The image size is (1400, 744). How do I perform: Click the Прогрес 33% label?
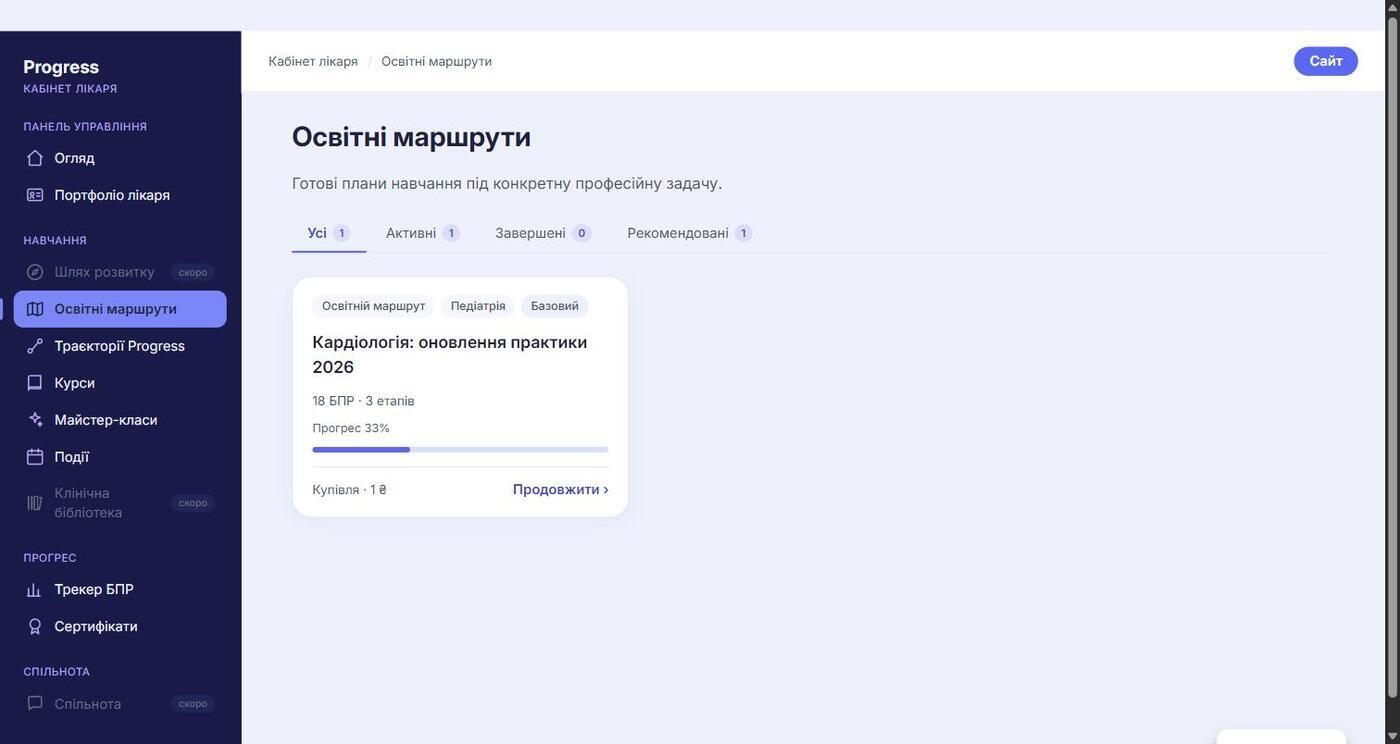tap(351, 428)
